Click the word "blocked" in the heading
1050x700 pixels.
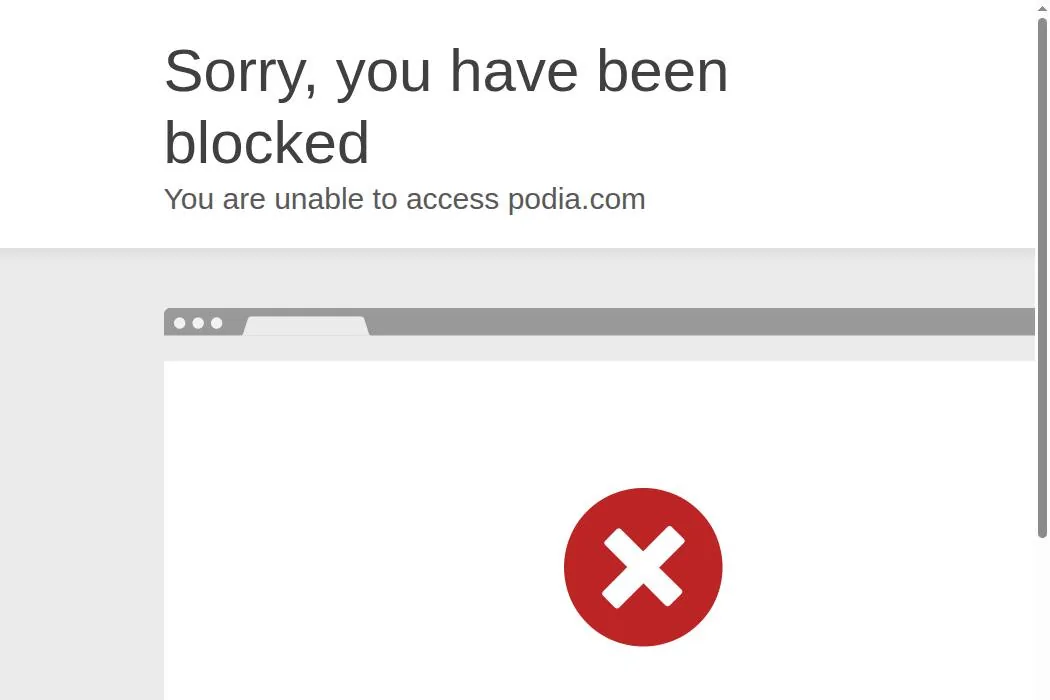click(x=267, y=143)
